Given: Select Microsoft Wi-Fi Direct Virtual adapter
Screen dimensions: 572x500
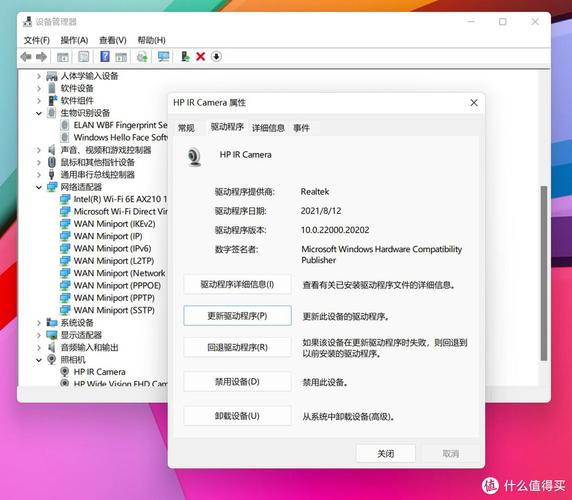Looking at the screenshot, I should (120, 212).
